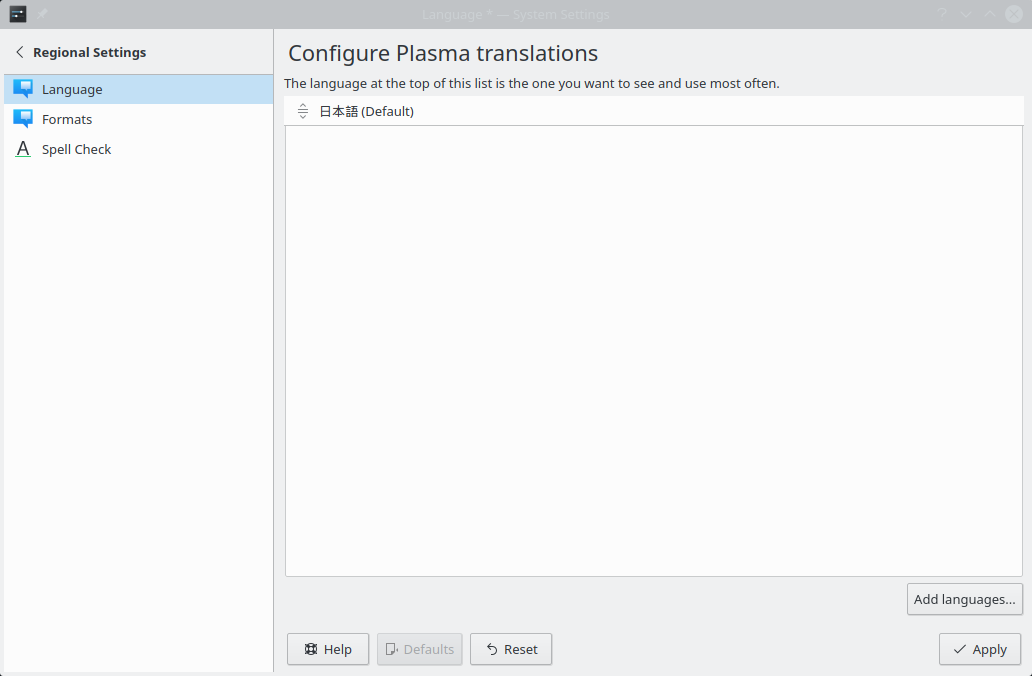This screenshot has height=676, width=1032.
Task: Minimize the System Settings window
Action: (x=966, y=14)
